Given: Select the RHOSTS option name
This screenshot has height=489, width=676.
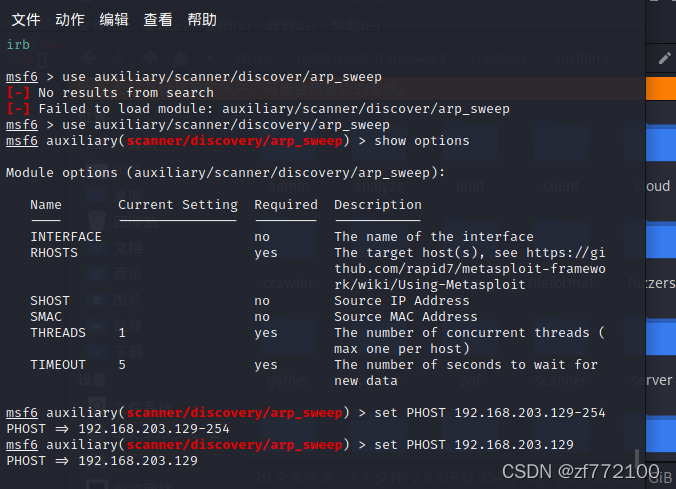Looking at the screenshot, I should pos(54,253).
